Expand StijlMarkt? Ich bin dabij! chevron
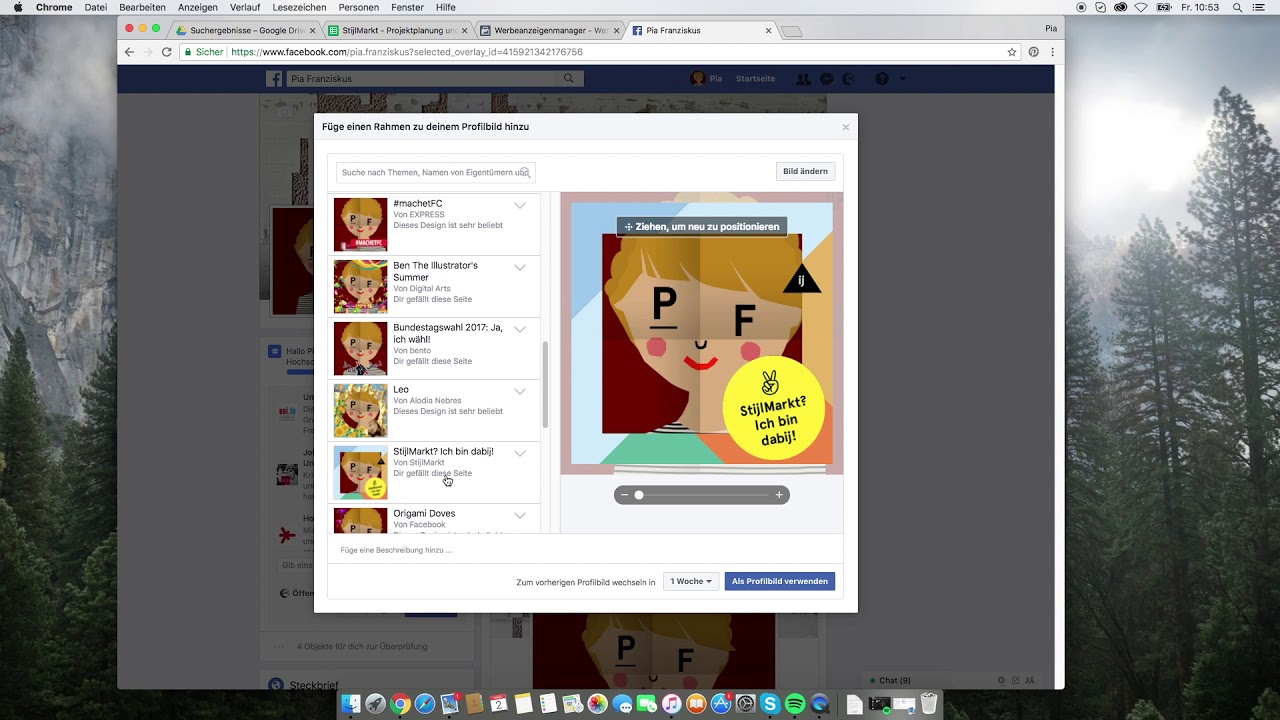The height and width of the screenshot is (720, 1280). [520, 453]
